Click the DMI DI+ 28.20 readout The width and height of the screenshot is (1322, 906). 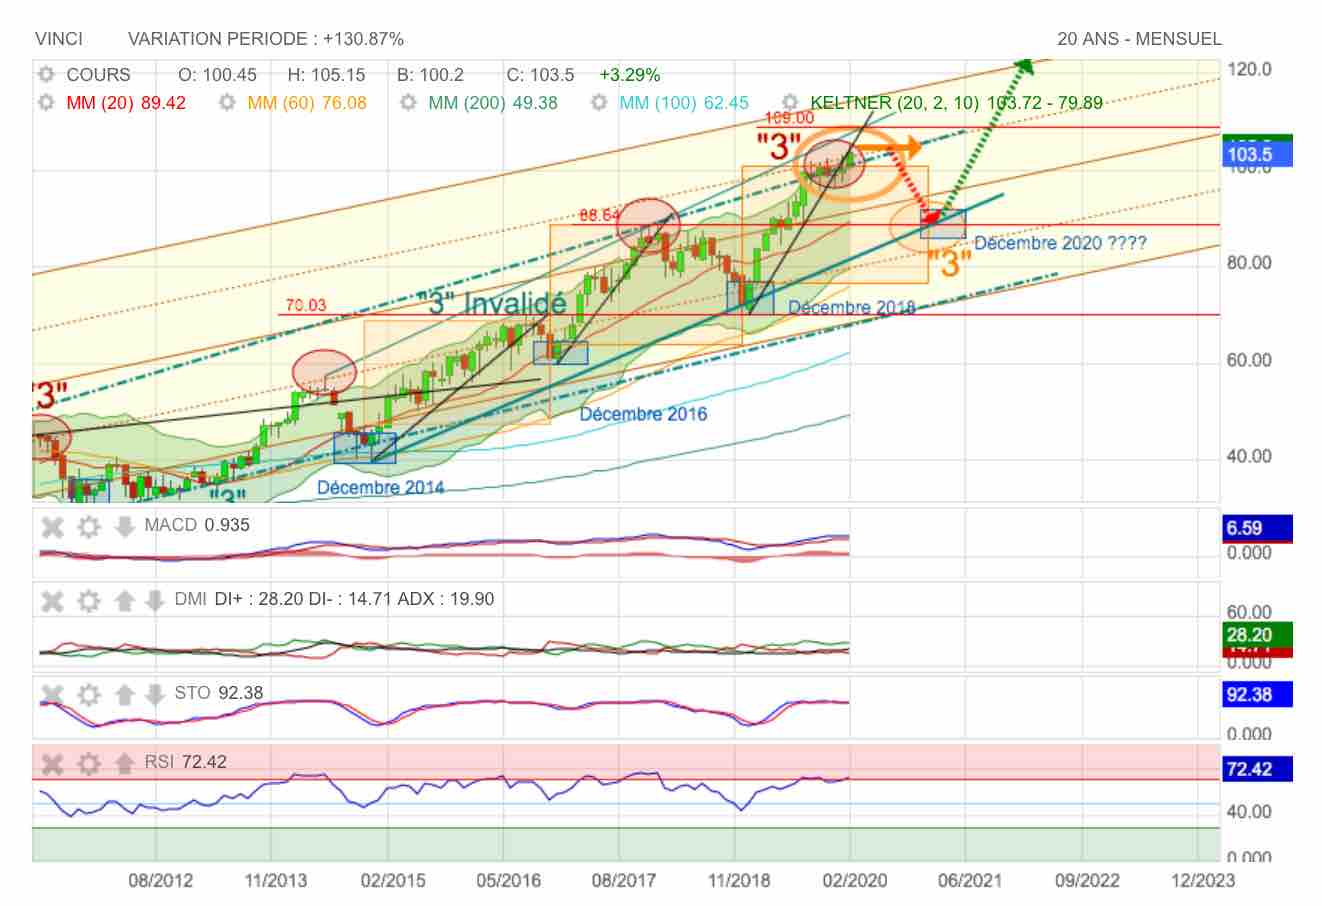[334, 599]
